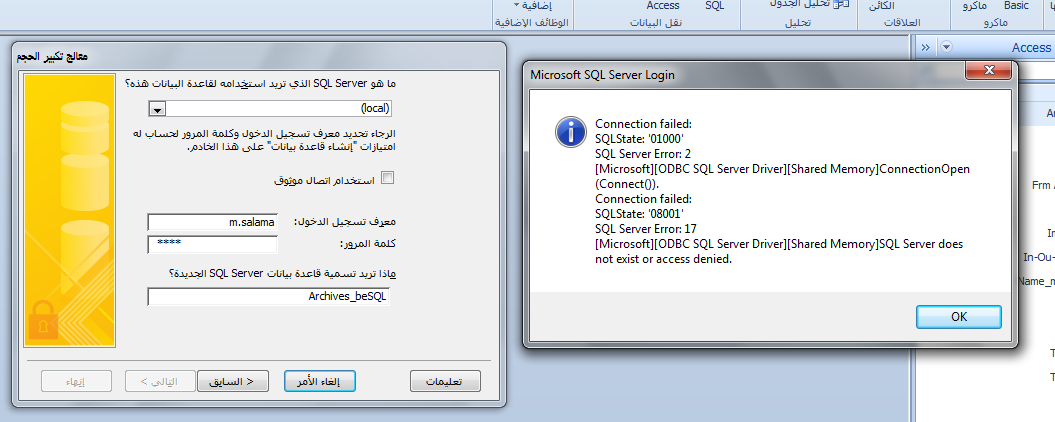Click the الوظائف الإضافية ribbon group label
The width and height of the screenshot is (1055, 422).
coord(532,22)
